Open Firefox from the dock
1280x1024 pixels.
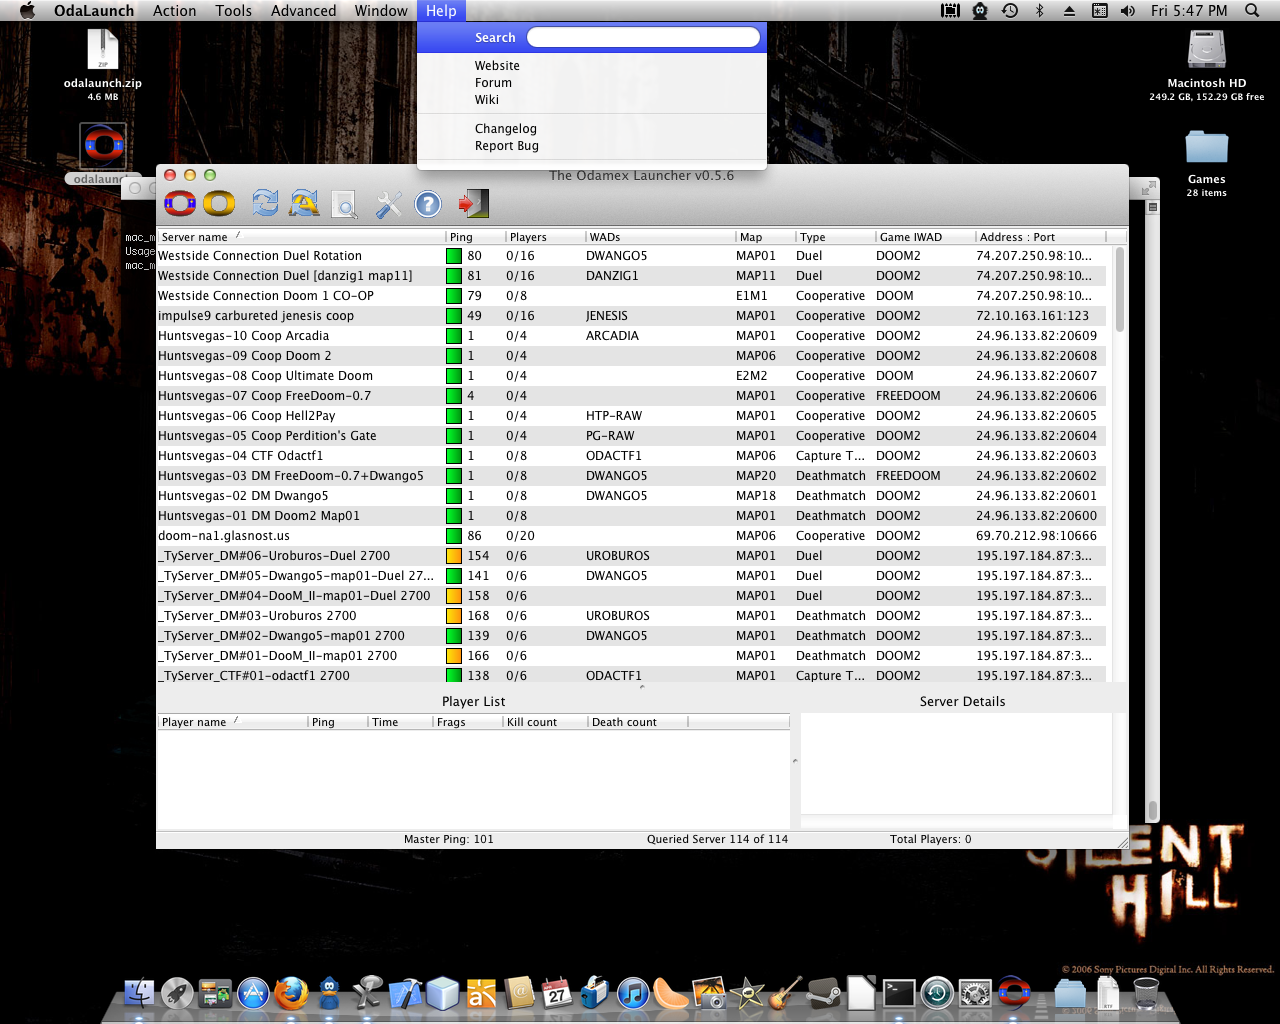coord(292,994)
